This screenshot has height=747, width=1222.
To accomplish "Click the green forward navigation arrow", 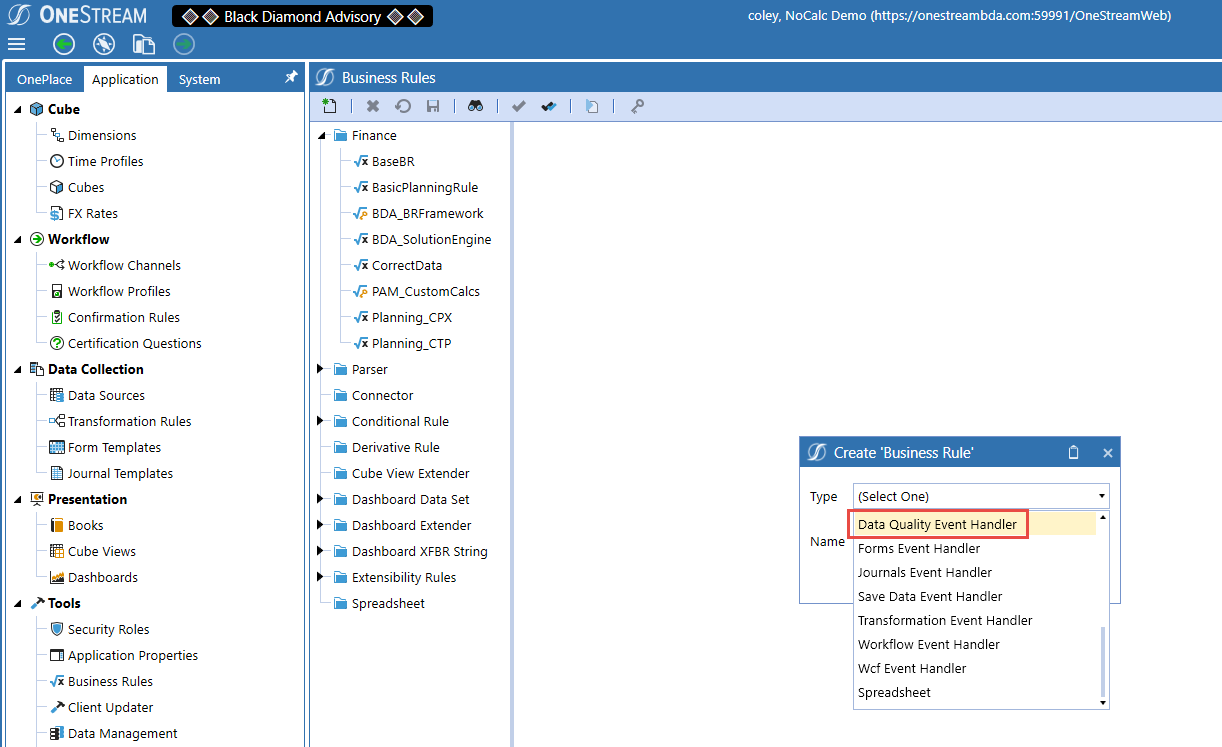I will (x=184, y=44).
